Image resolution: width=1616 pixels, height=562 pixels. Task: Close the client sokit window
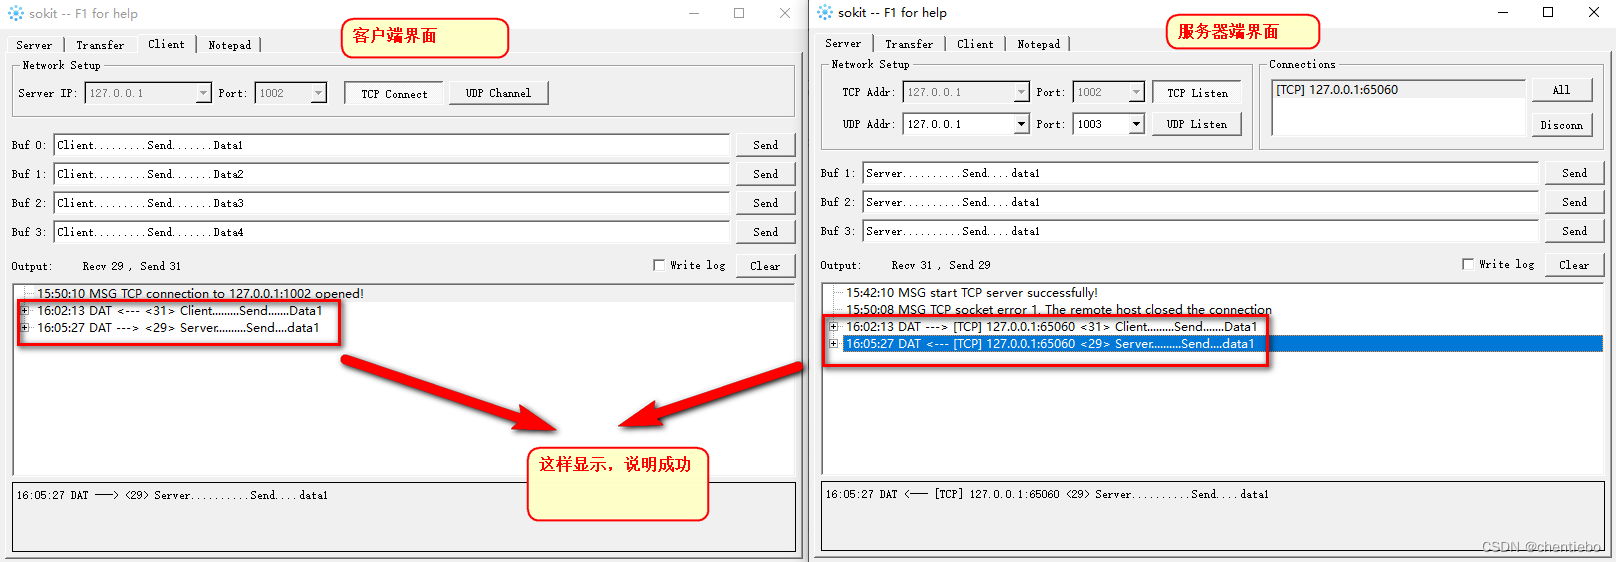click(785, 13)
